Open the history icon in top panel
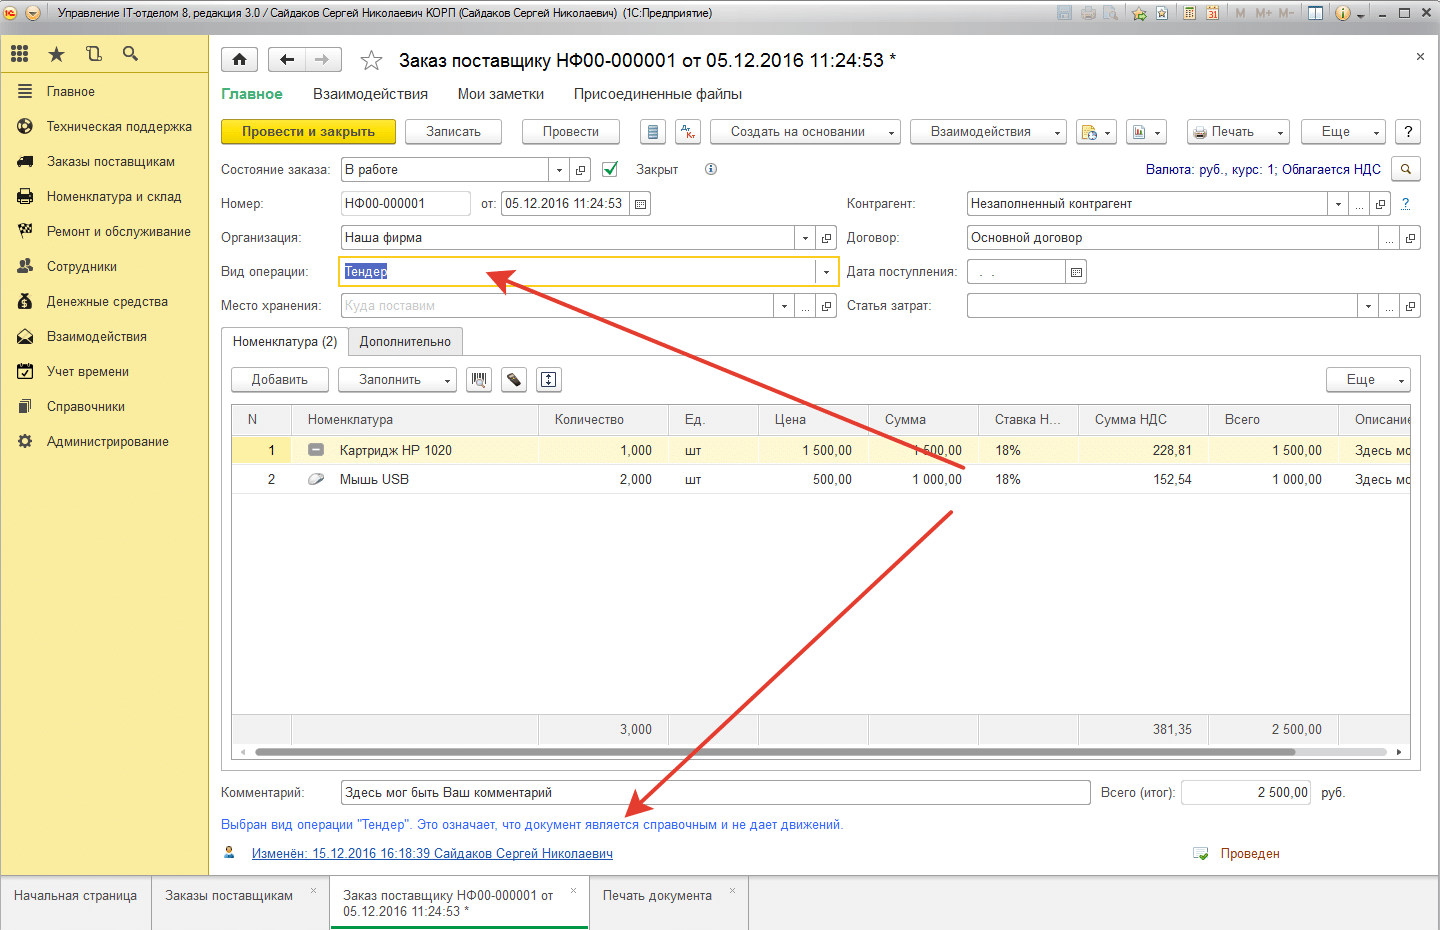This screenshot has width=1440, height=930. pyautogui.click(x=93, y=54)
